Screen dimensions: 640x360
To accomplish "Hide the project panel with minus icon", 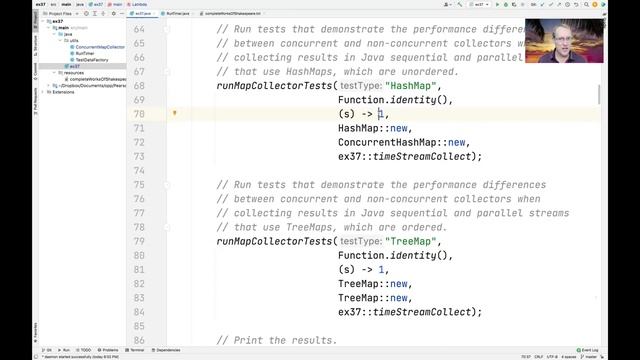I will click(121, 13).
